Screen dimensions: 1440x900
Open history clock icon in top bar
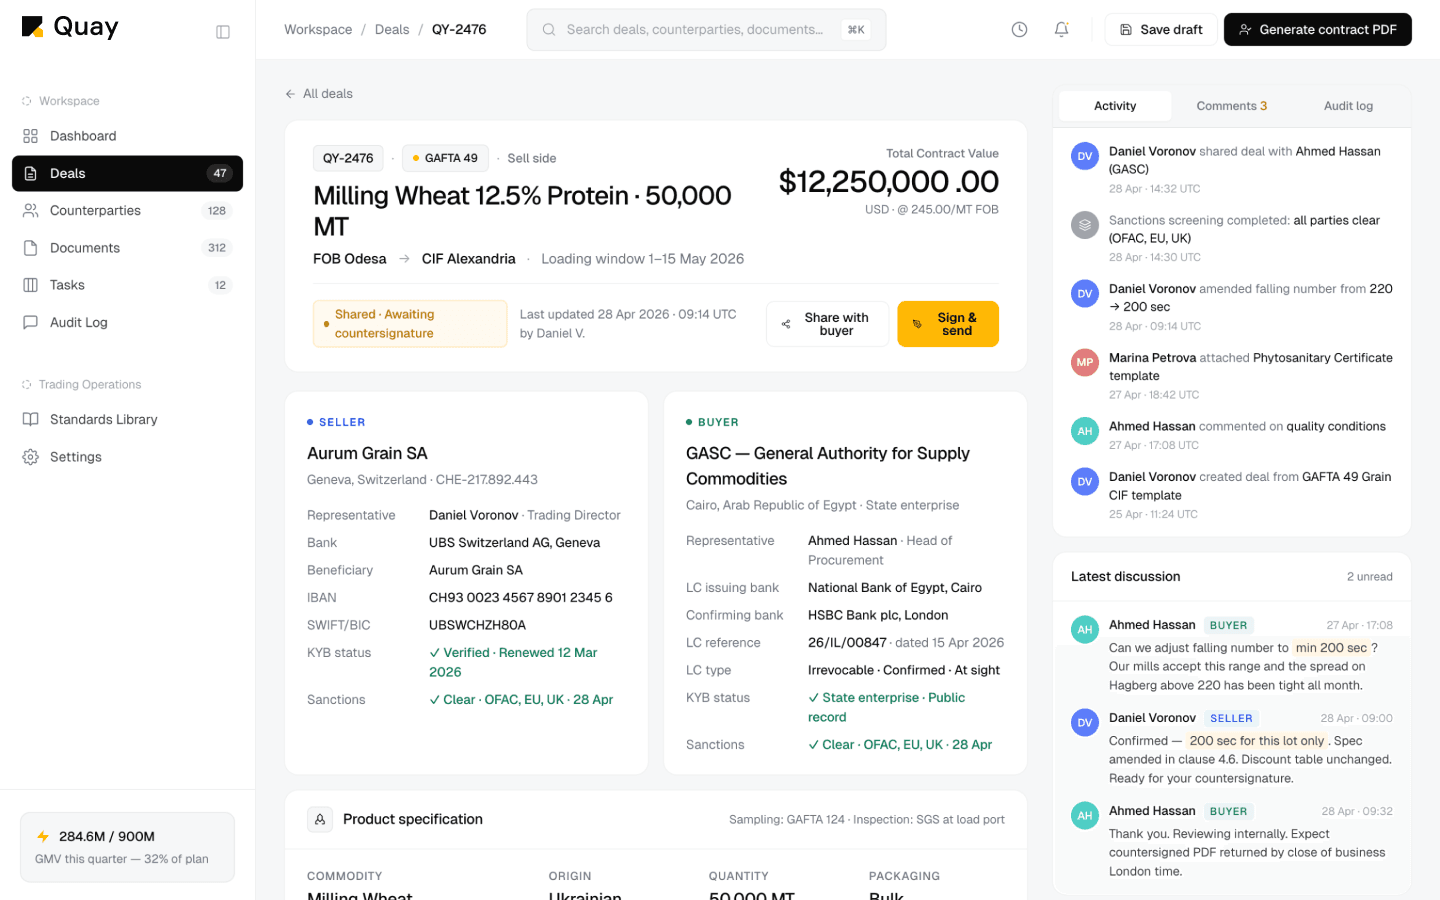coord(1019,30)
